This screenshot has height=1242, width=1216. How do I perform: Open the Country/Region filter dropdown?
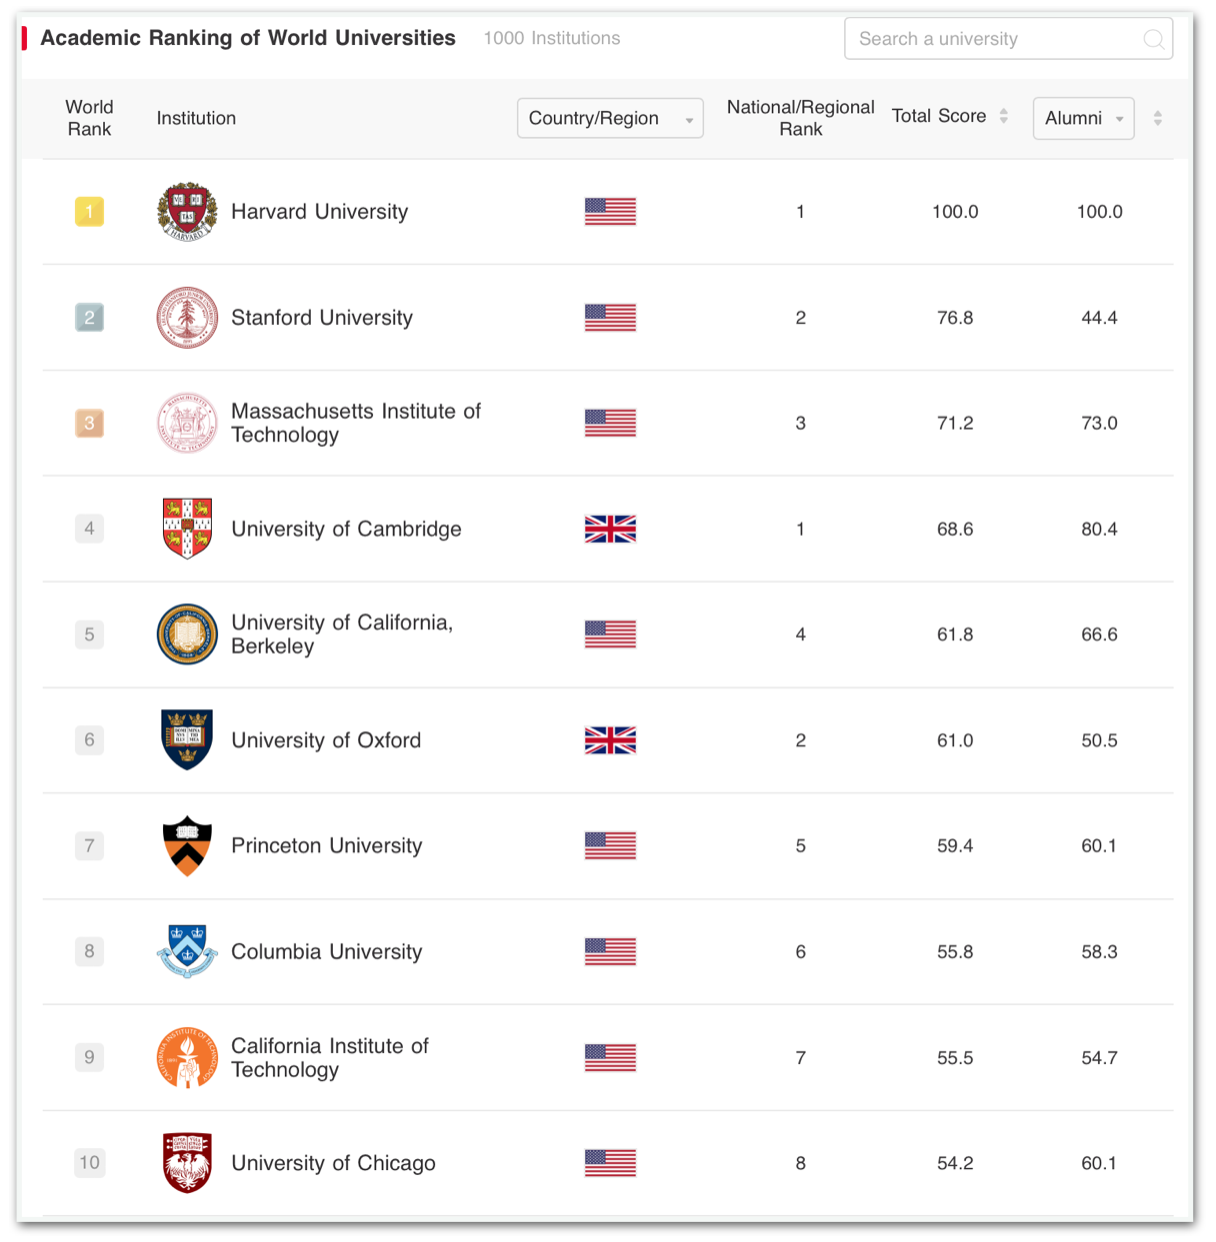coord(610,118)
